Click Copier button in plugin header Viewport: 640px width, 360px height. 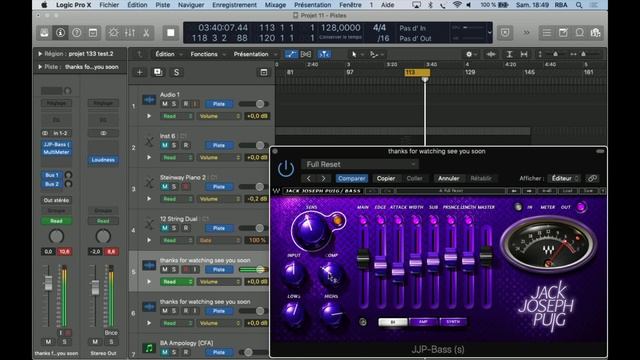click(386, 178)
